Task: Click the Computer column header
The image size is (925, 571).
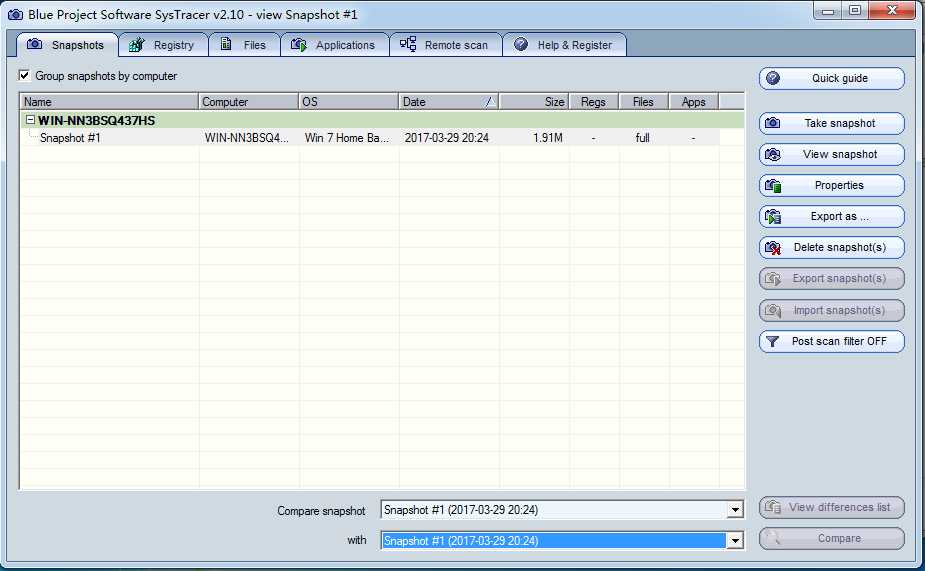Action: tap(248, 101)
